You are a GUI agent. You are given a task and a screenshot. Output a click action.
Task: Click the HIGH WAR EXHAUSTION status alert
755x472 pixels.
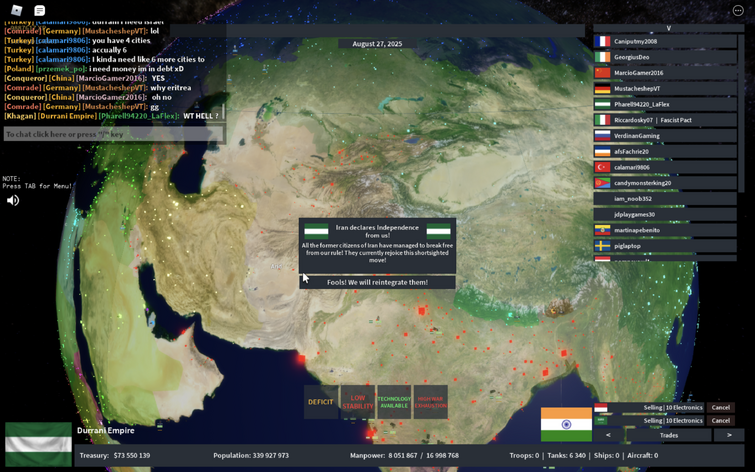click(430, 402)
